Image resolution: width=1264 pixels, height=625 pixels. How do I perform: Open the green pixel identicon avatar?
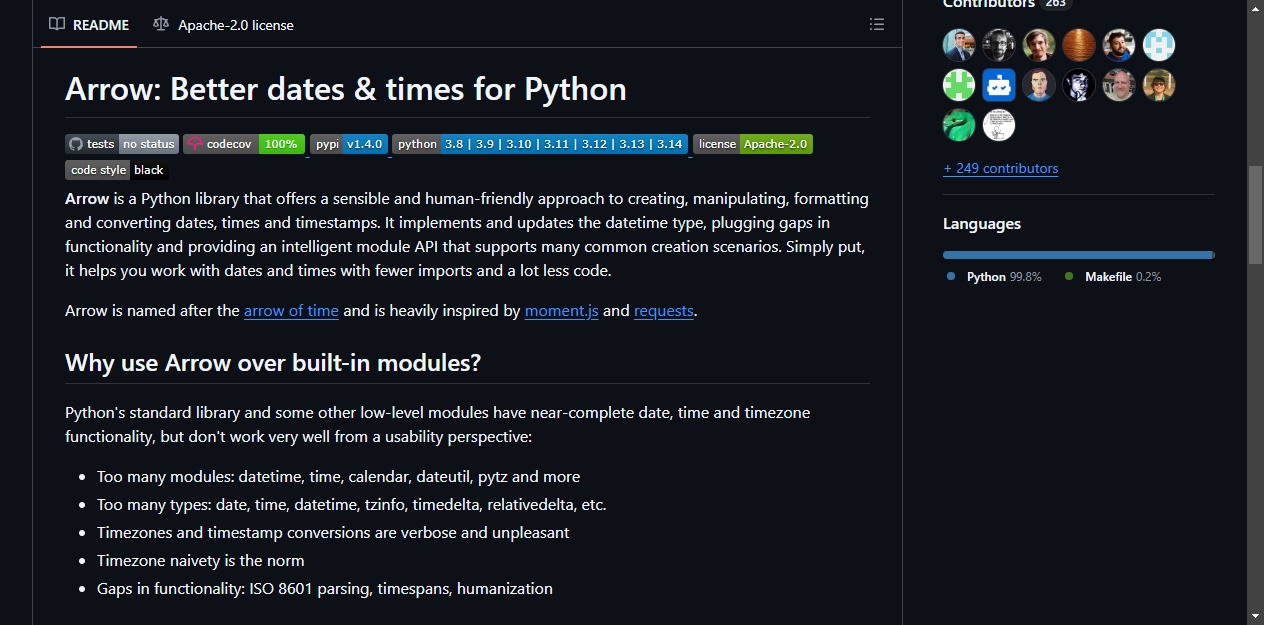[959, 85]
